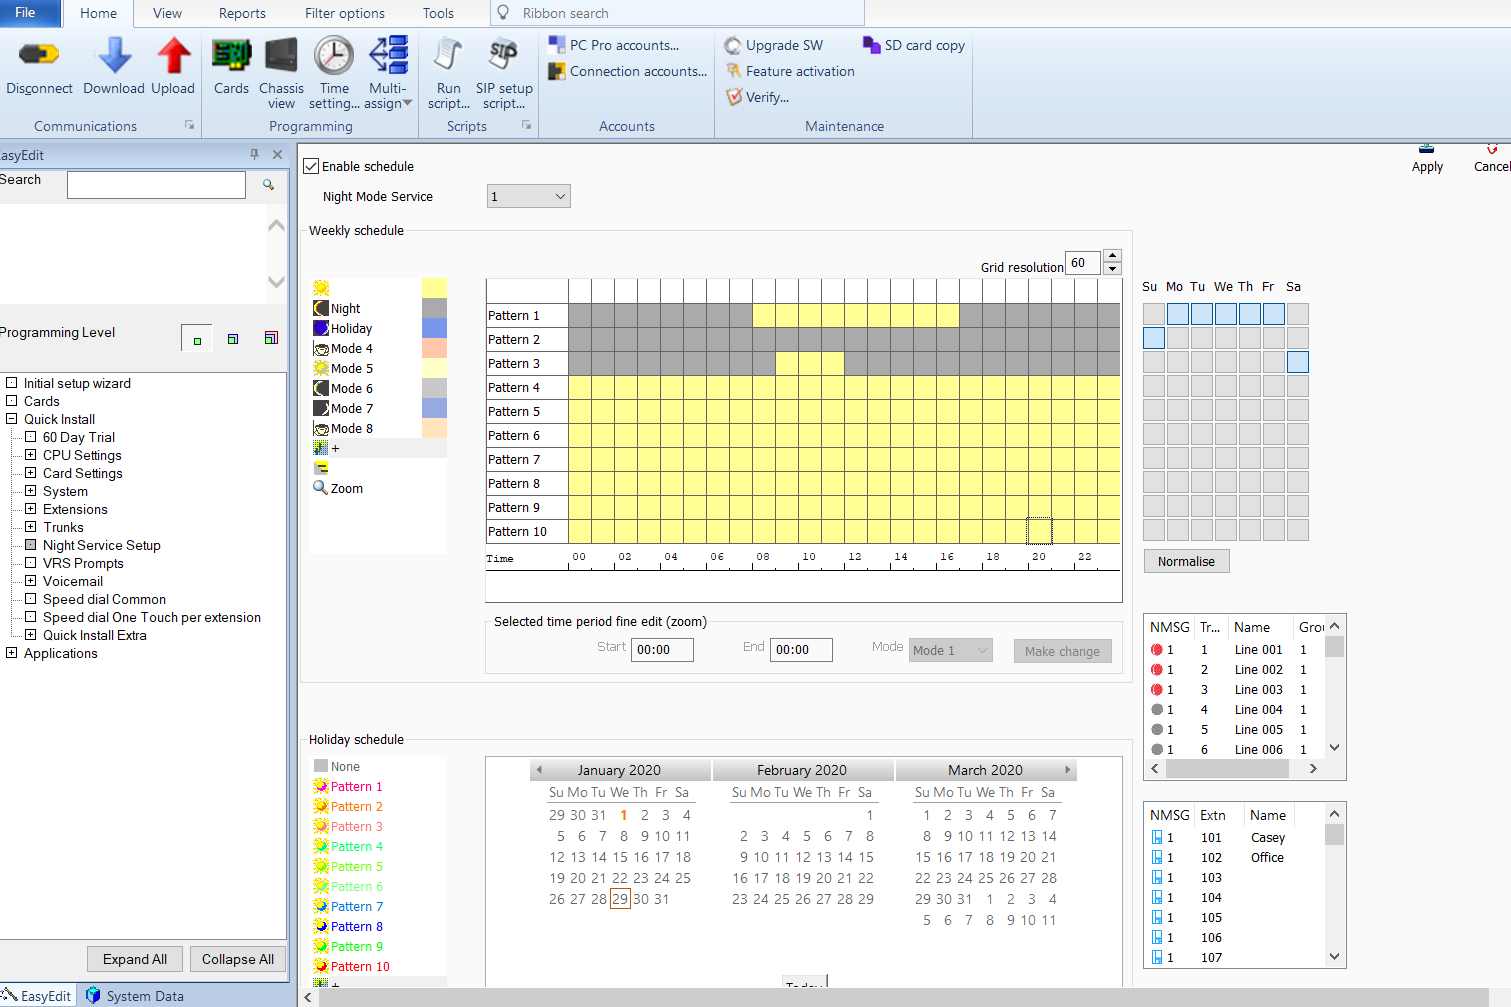Image resolution: width=1511 pixels, height=1007 pixels.
Task: Switch to the View ribbon tab
Action: [167, 13]
